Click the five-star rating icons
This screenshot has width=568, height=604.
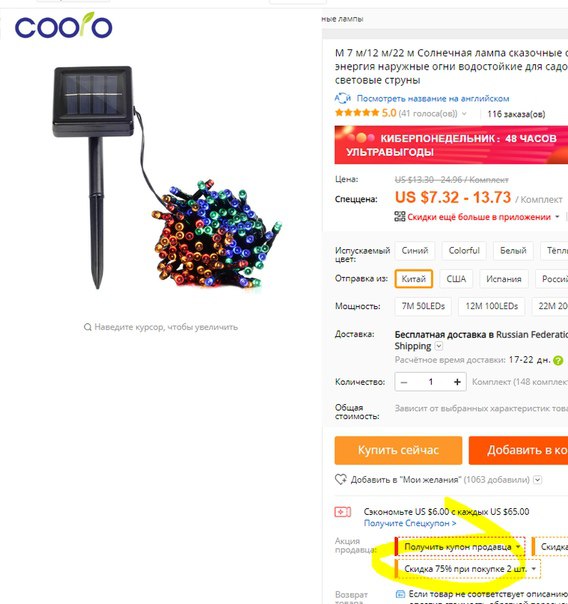click(357, 113)
